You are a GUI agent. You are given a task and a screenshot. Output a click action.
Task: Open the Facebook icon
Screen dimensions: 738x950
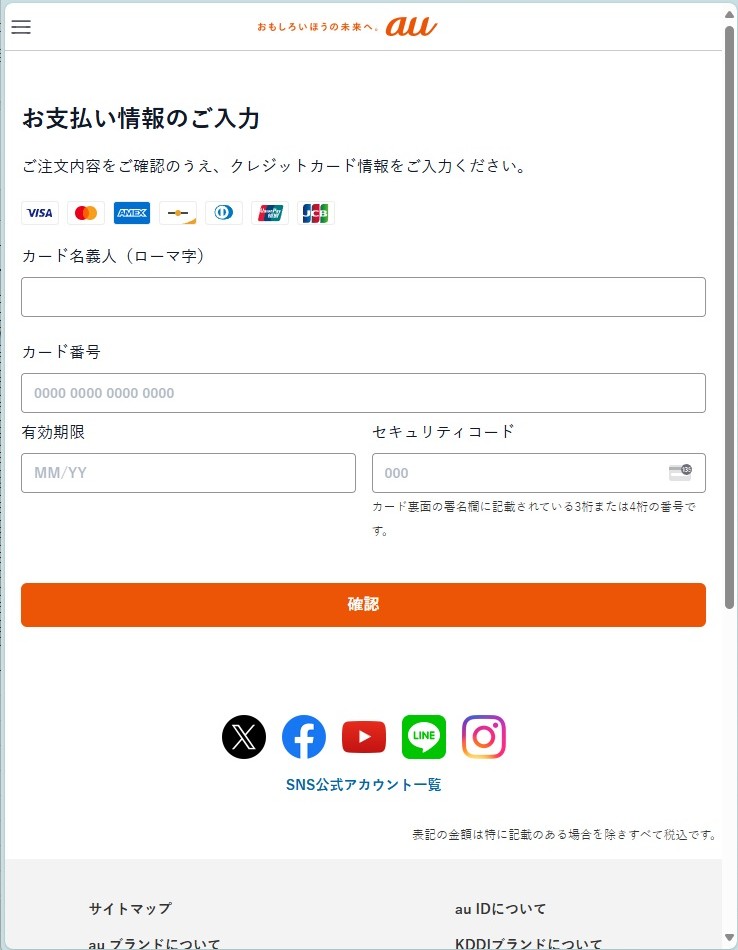(304, 737)
